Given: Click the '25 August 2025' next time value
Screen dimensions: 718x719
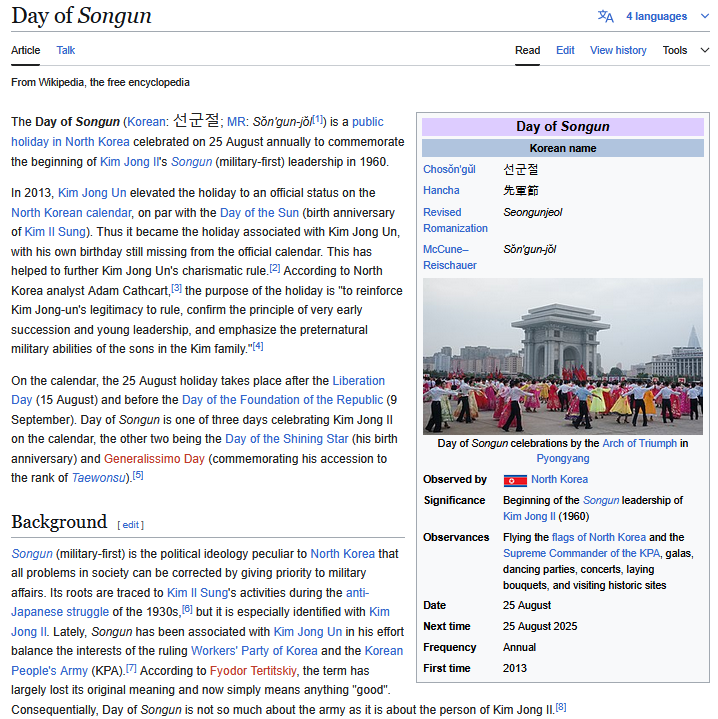Looking at the screenshot, I should (540, 626).
